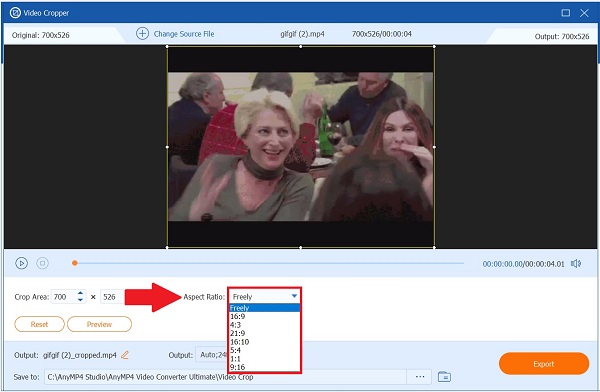Edit output filename with pencil icon
Image resolution: width=600 pixels, height=392 pixels.
tap(125, 355)
